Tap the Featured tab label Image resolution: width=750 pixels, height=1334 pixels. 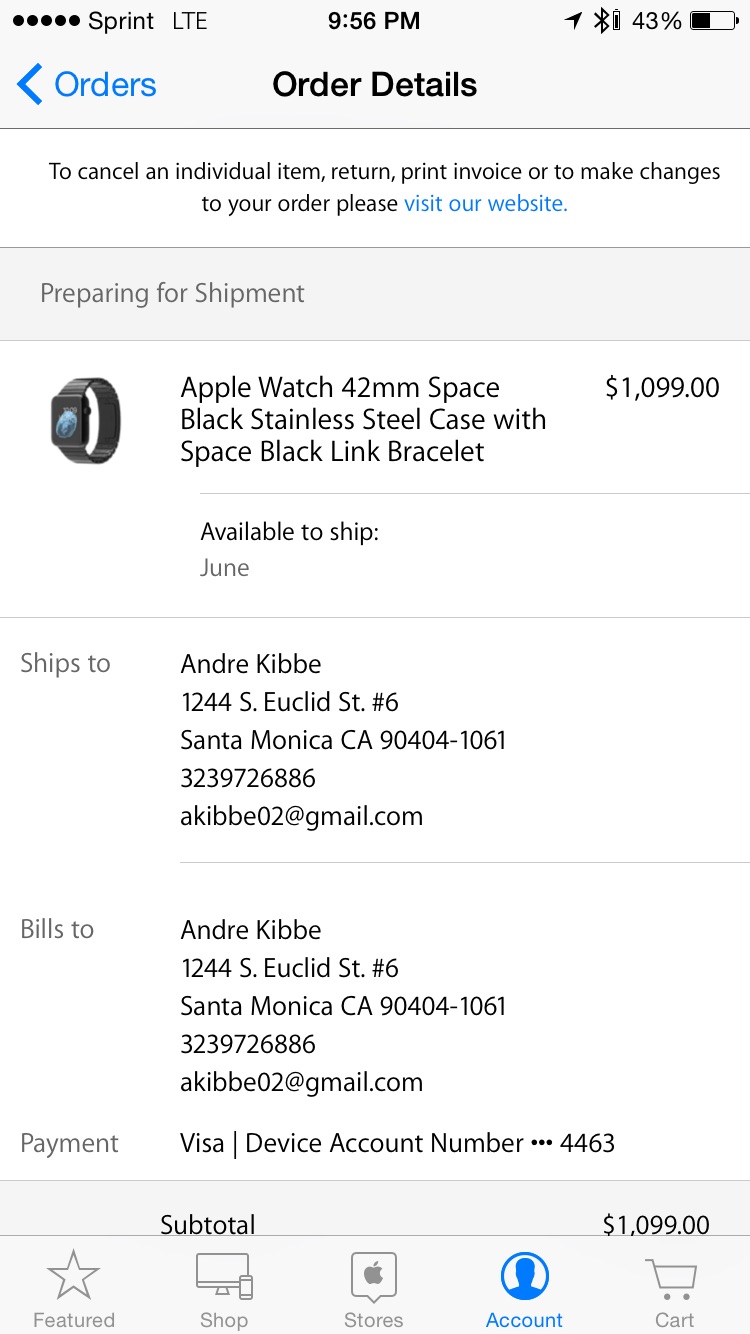[73, 1320]
